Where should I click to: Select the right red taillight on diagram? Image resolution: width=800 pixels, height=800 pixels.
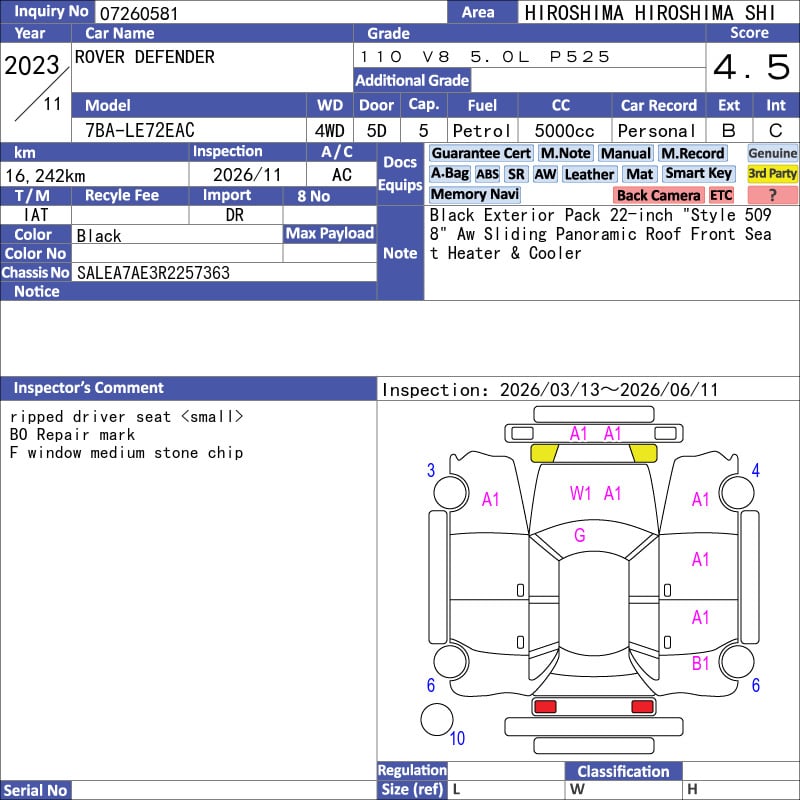coord(643,707)
